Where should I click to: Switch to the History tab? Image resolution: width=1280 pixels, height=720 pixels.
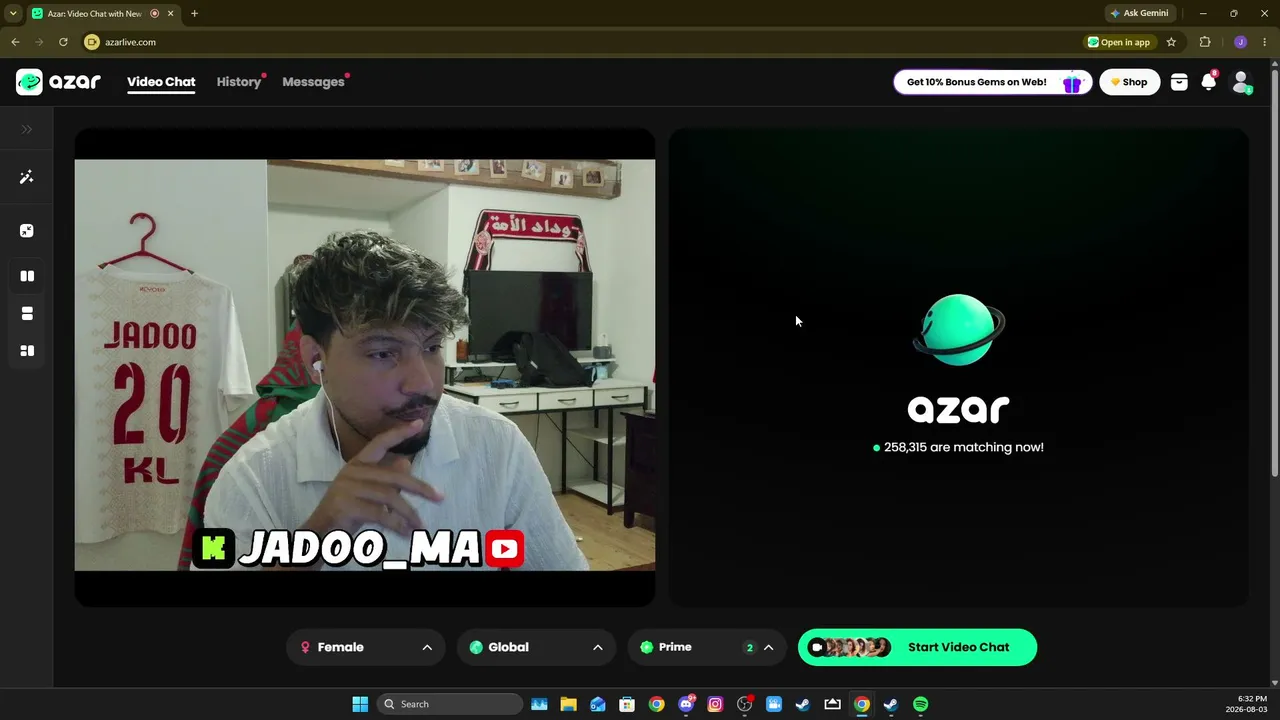coord(239,82)
